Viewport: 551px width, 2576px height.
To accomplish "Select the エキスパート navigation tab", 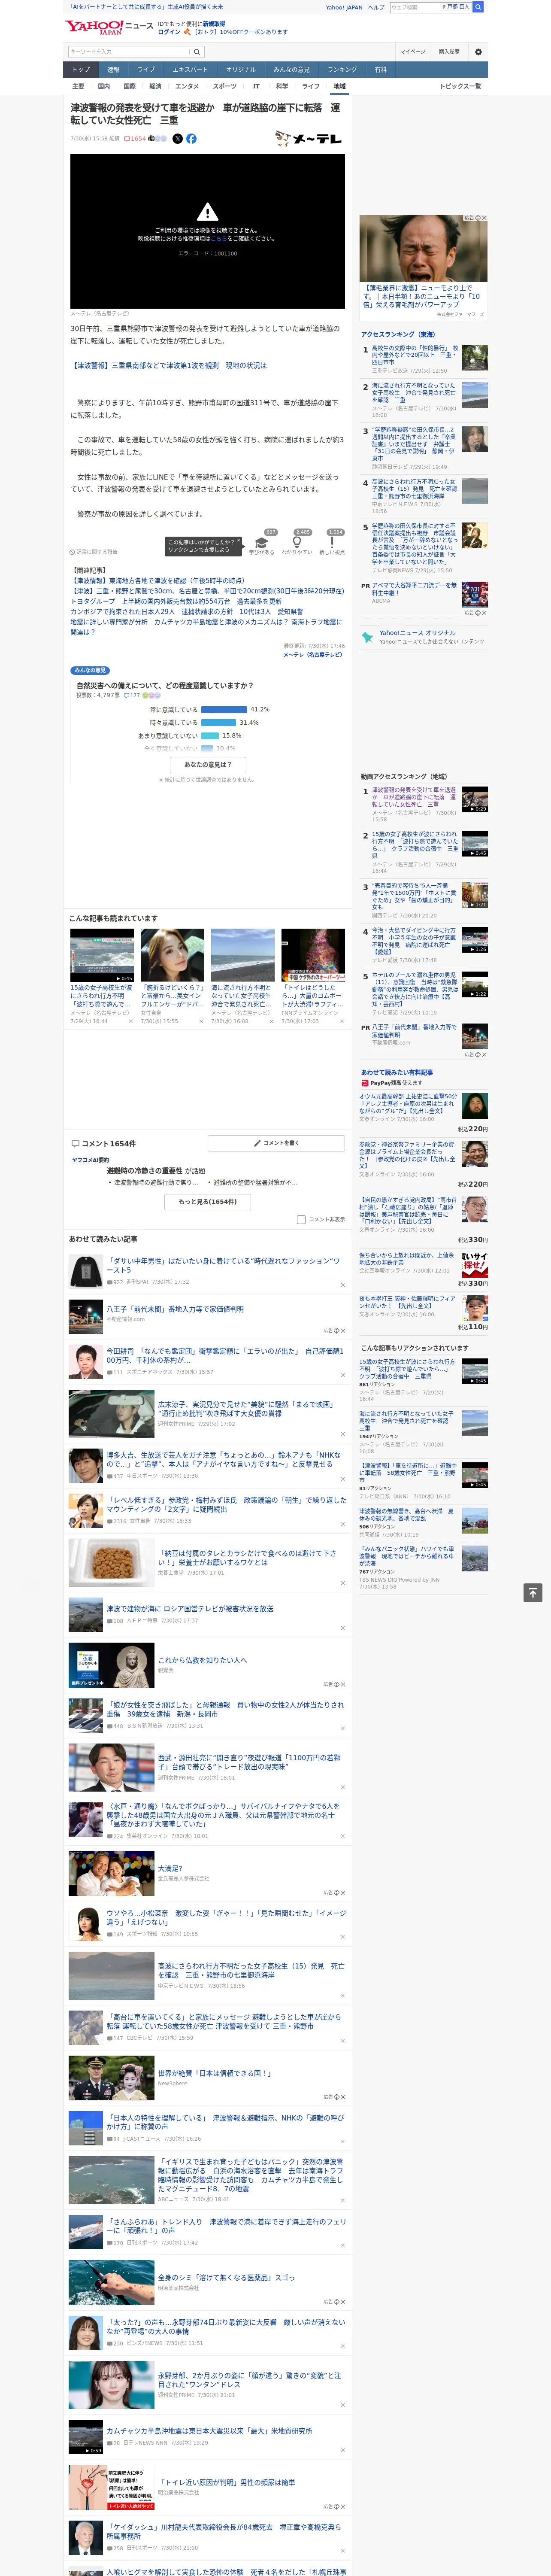I will click(x=190, y=69).
